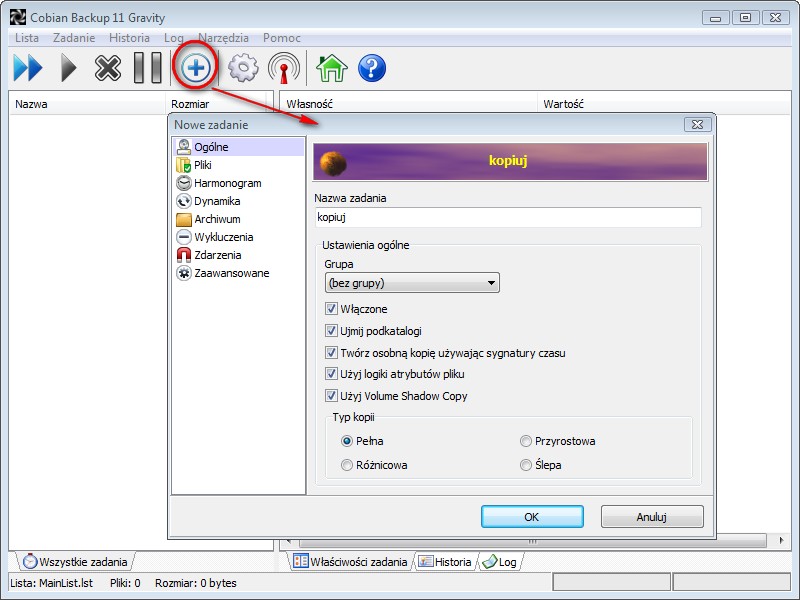Select Ślepa backup type
800x600 pixels.
[x=526, y=465]
